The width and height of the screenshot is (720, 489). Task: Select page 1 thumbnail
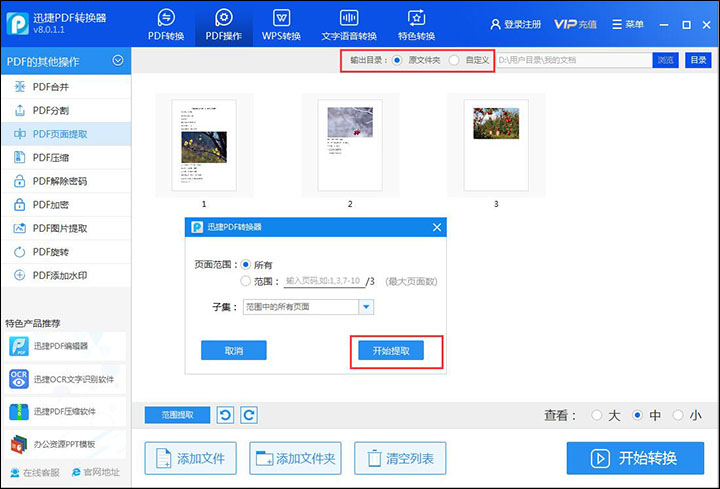click(x=204, y=145)
